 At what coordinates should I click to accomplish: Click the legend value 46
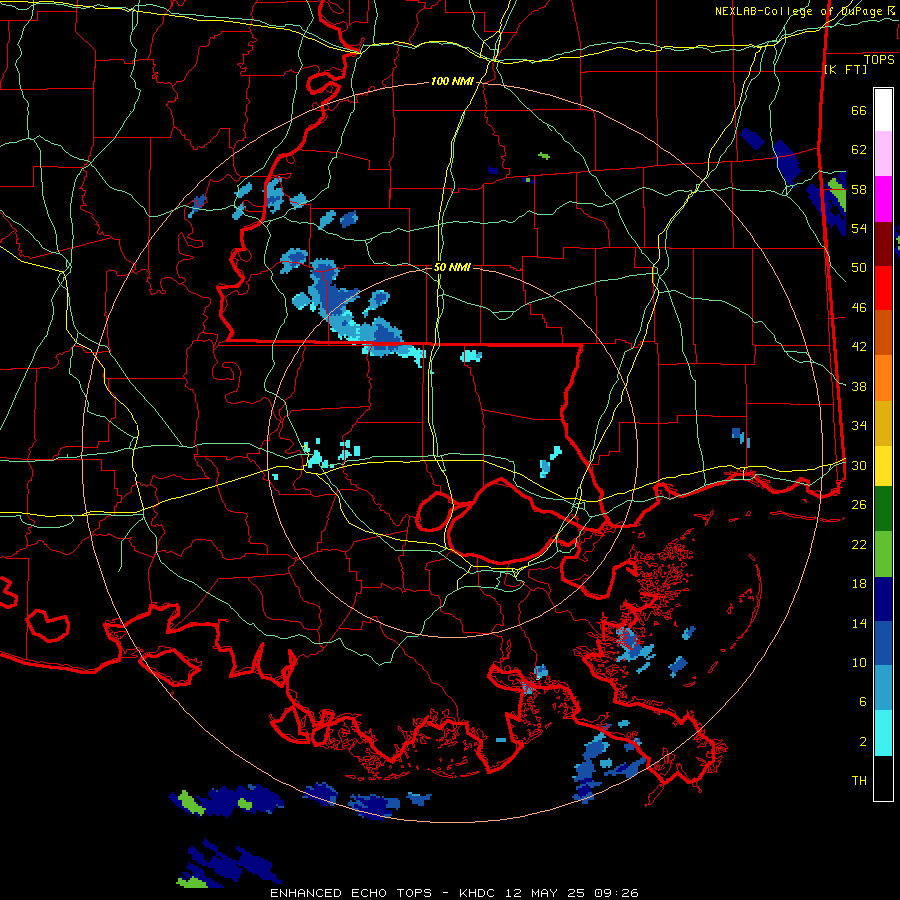coord(859,307)
